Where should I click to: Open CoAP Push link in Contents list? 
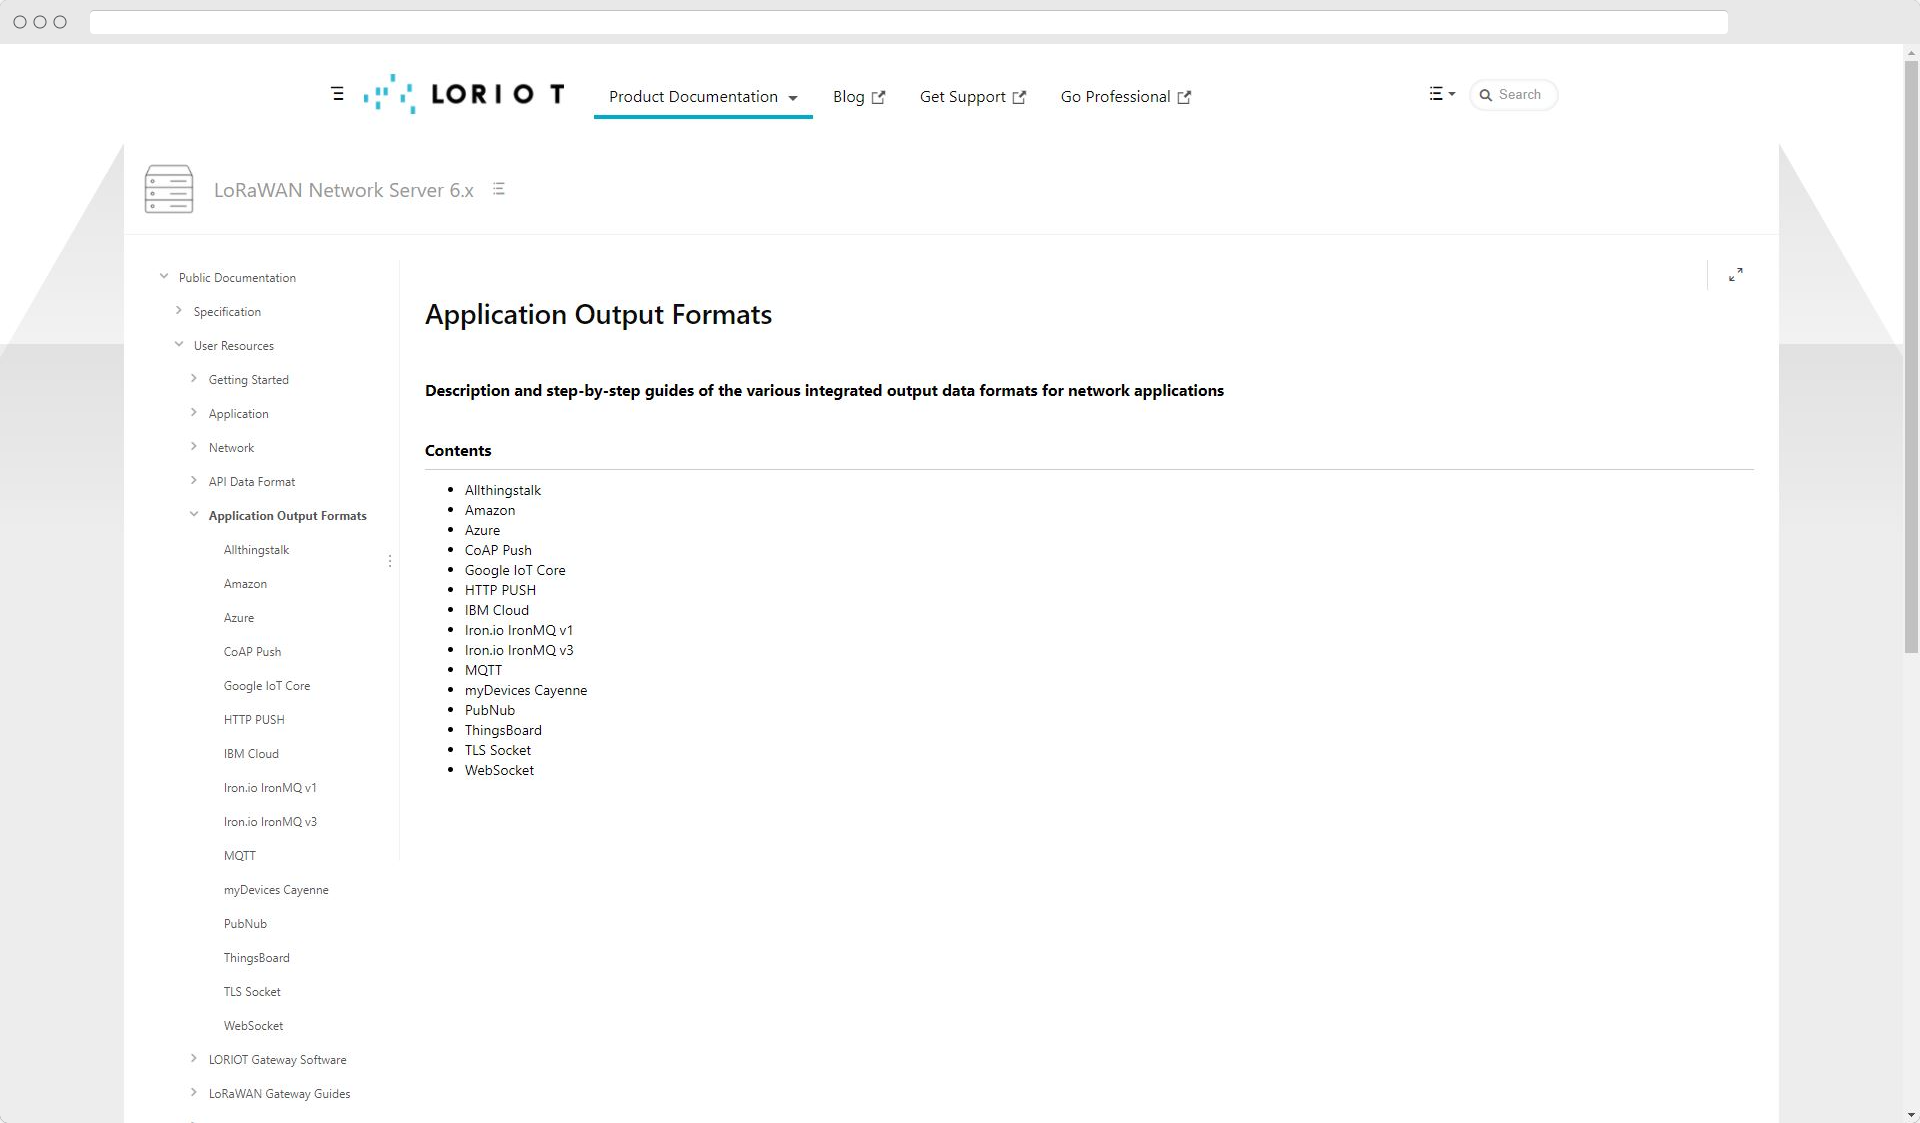tap(498, 550)
